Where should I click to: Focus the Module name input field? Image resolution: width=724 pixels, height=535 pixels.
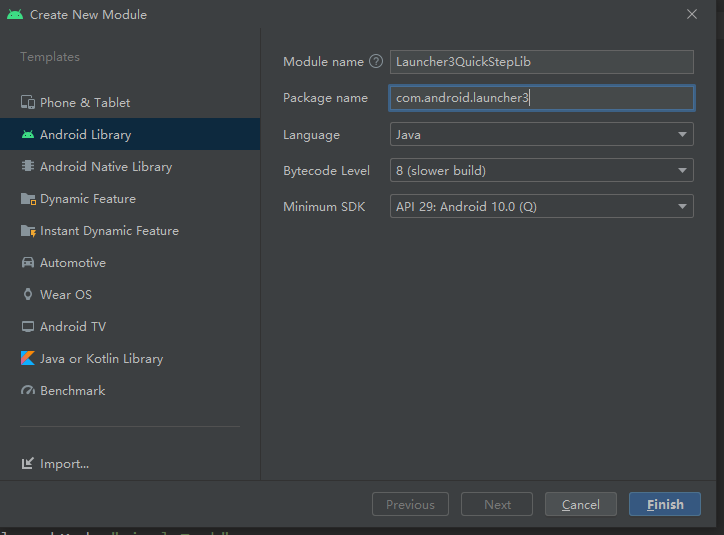542,62
